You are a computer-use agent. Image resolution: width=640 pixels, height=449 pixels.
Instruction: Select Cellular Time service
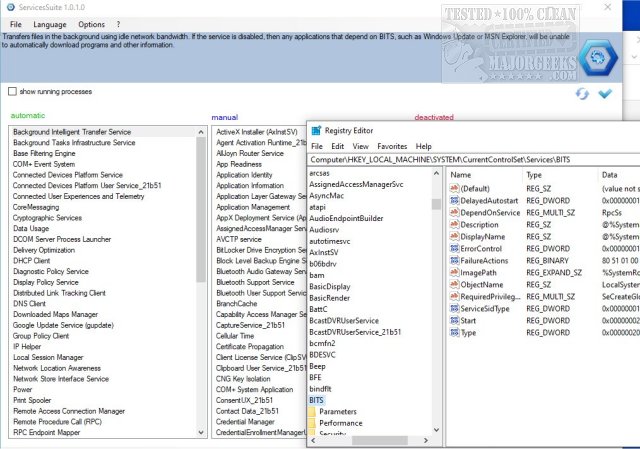(x=235, y=336)
